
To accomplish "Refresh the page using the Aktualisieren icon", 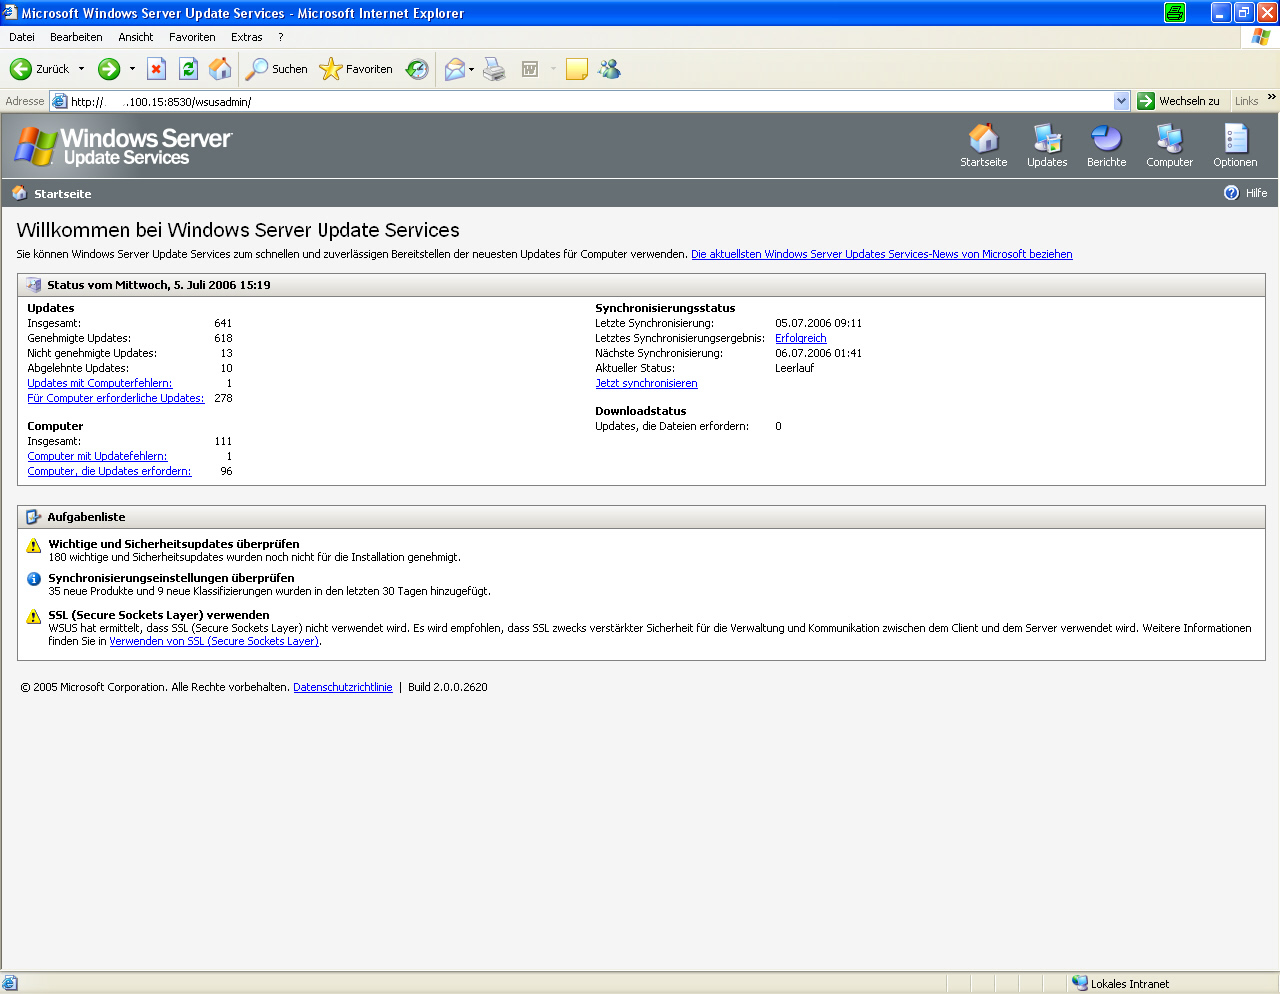I will [x=188, y=68].
